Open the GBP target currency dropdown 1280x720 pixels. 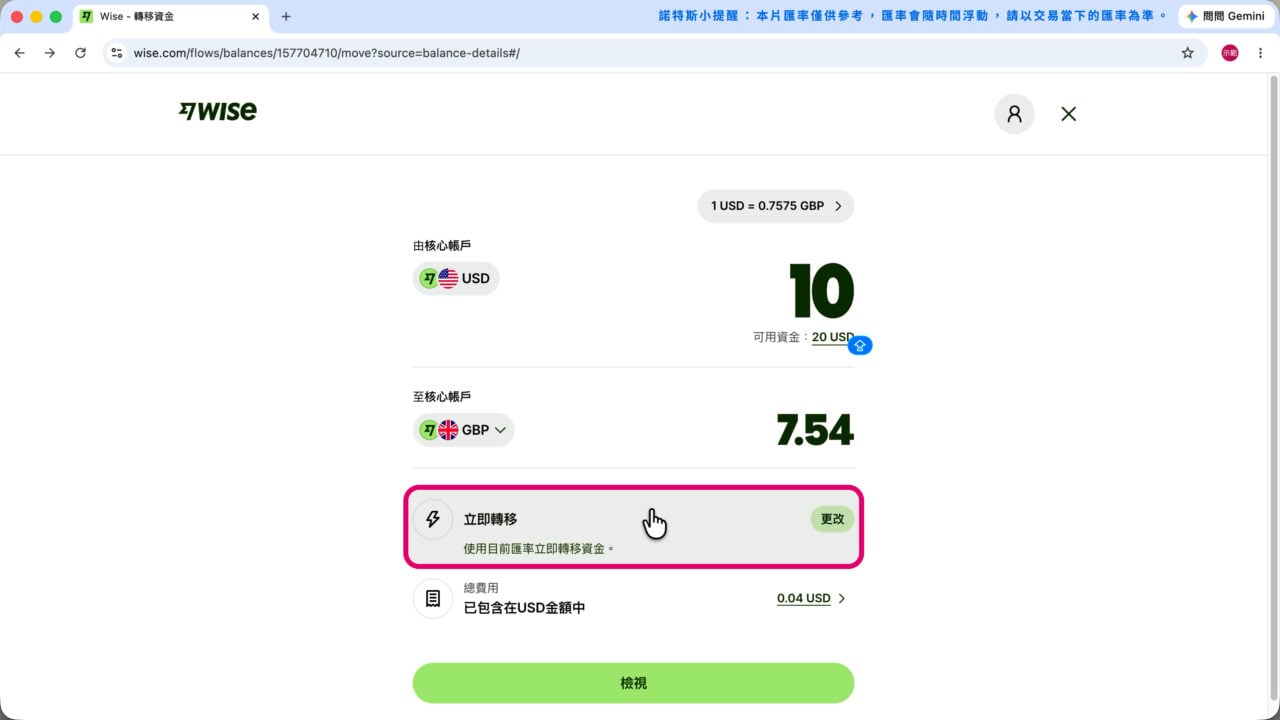pyautogui.click(x=463, y=430)
